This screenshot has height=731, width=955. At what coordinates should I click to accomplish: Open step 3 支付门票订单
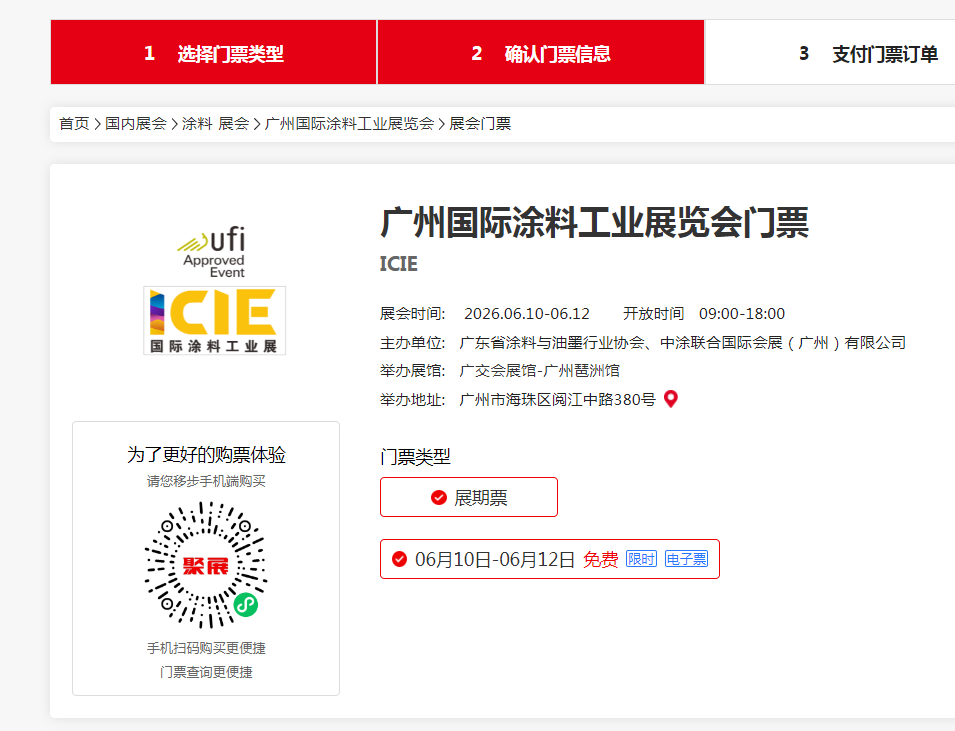point(868,54)
